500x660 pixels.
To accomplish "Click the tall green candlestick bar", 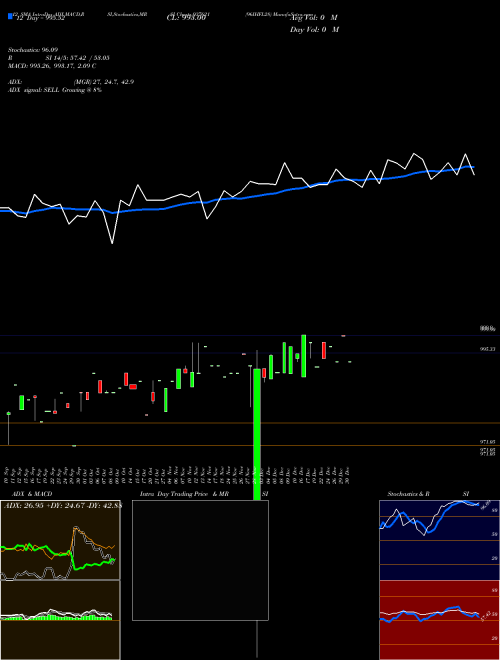I will tap(257, 434).
